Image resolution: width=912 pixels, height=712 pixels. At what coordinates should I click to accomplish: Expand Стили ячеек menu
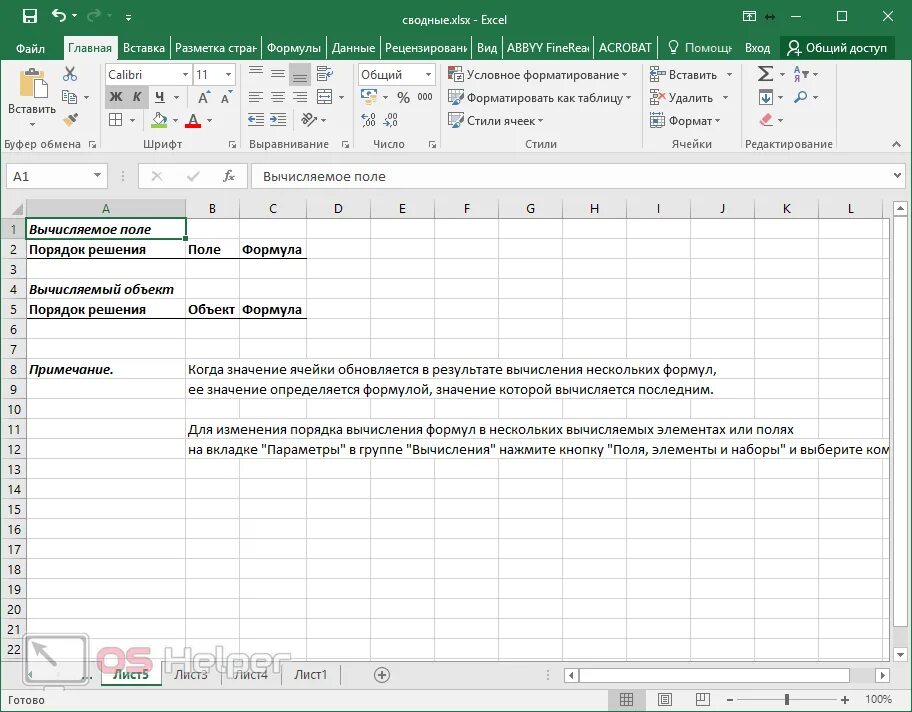[x=496, y=120]
